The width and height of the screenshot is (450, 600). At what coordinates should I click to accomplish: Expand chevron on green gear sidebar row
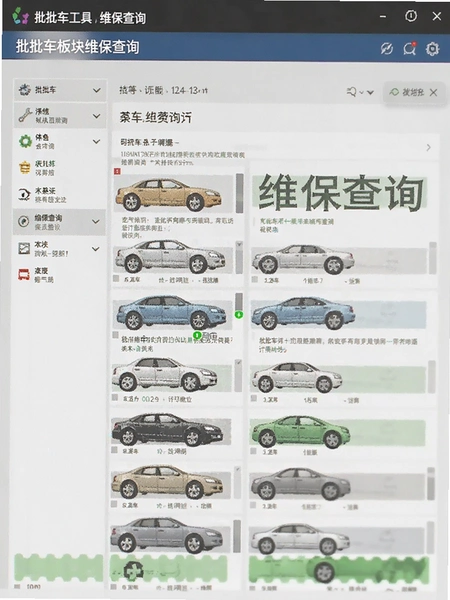[x=96, y=142]
